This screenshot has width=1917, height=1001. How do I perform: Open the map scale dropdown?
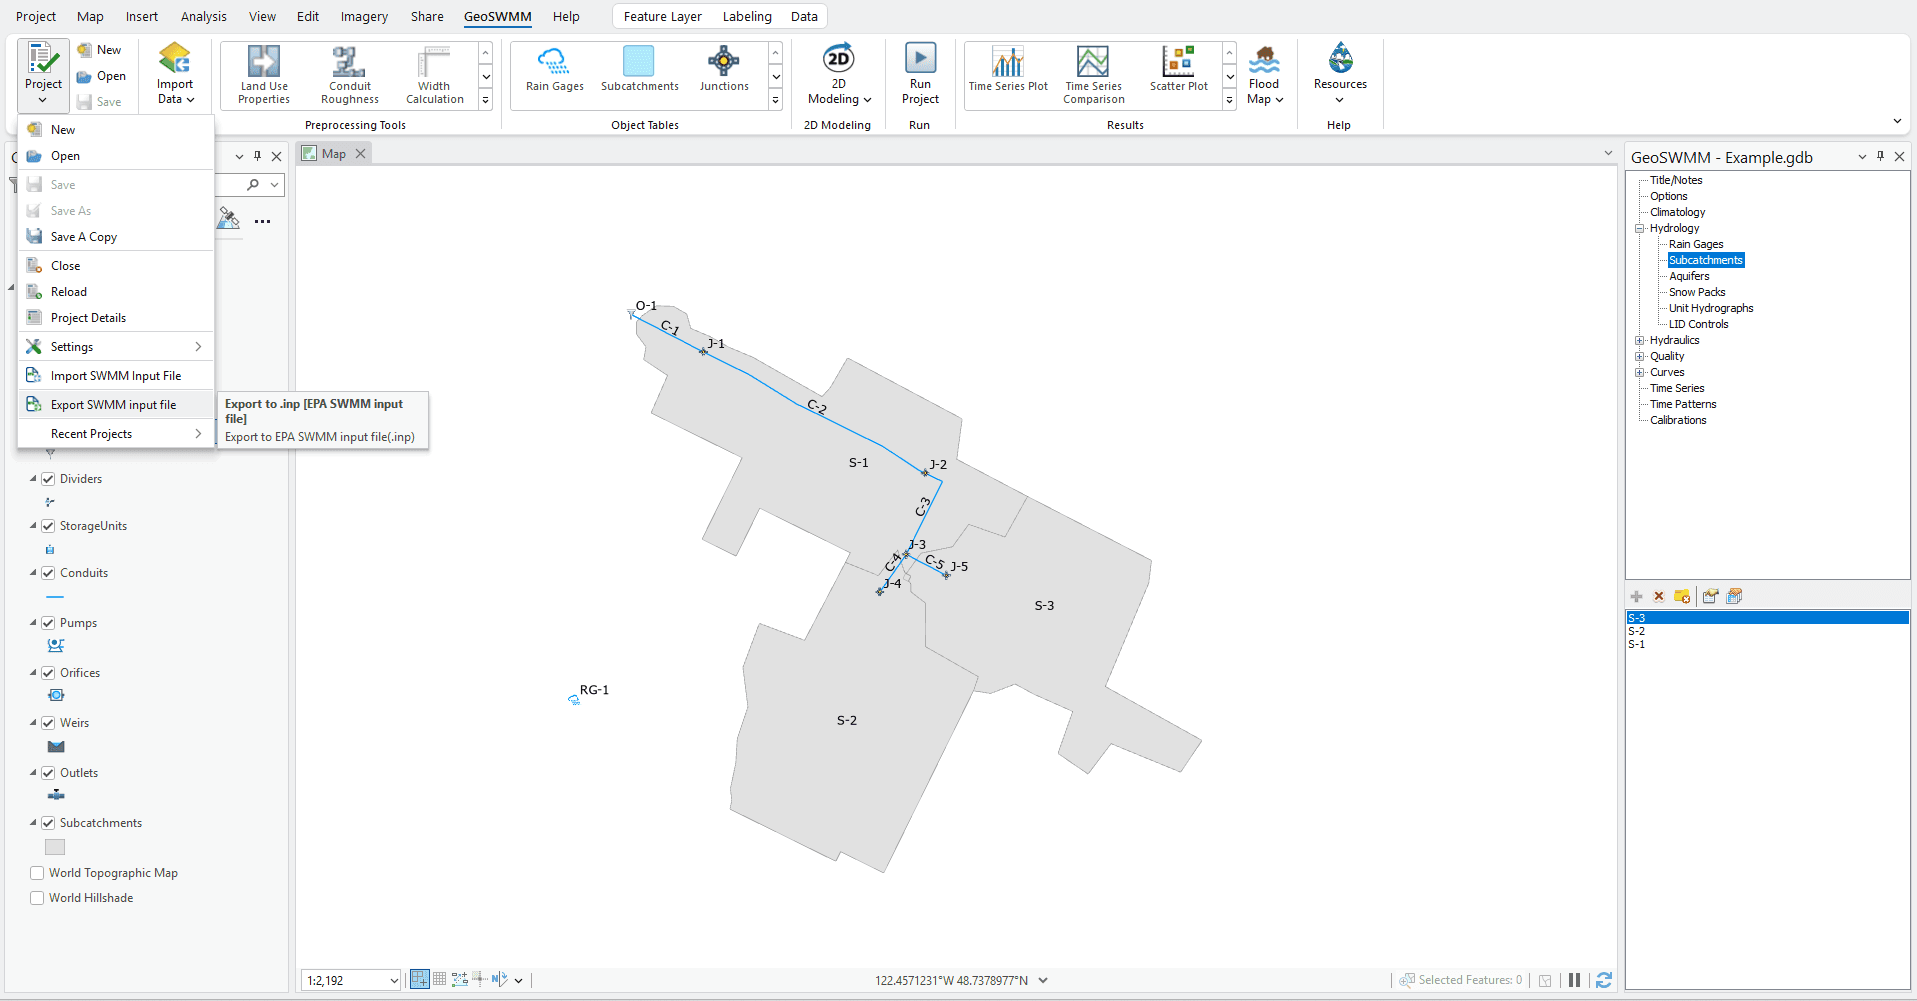[394, 980]
